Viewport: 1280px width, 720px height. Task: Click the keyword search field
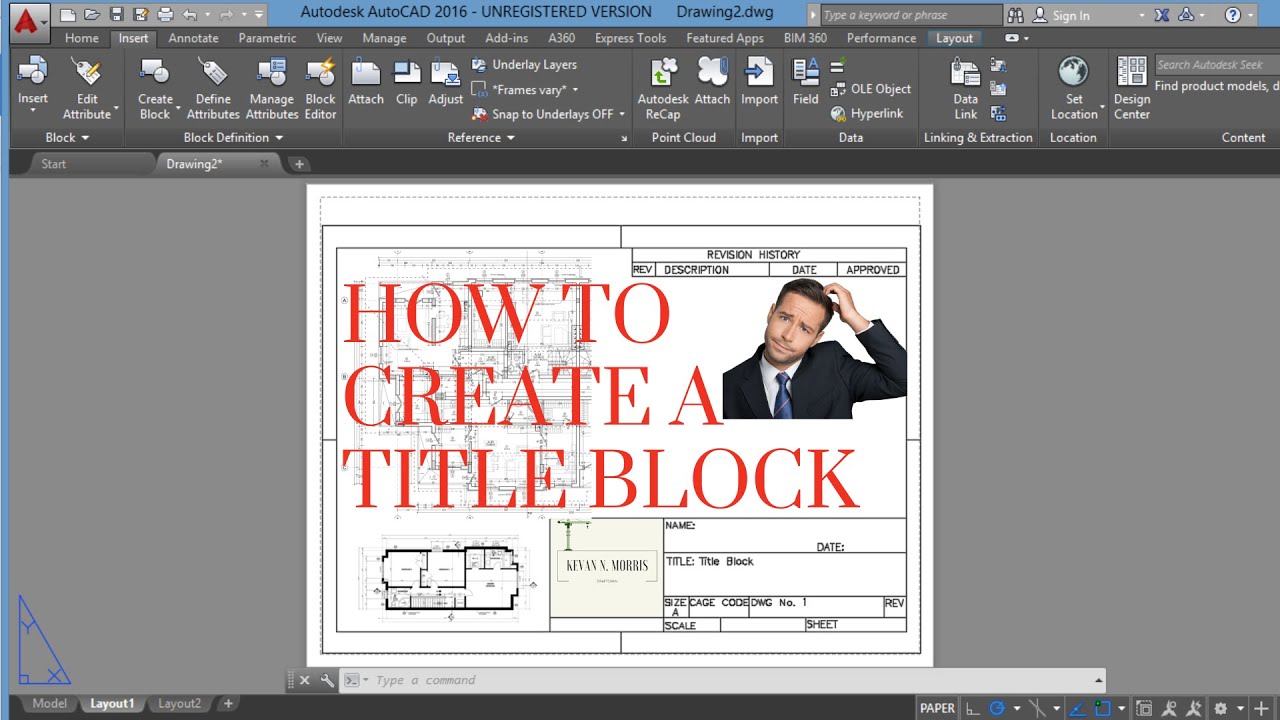point(909,15)
